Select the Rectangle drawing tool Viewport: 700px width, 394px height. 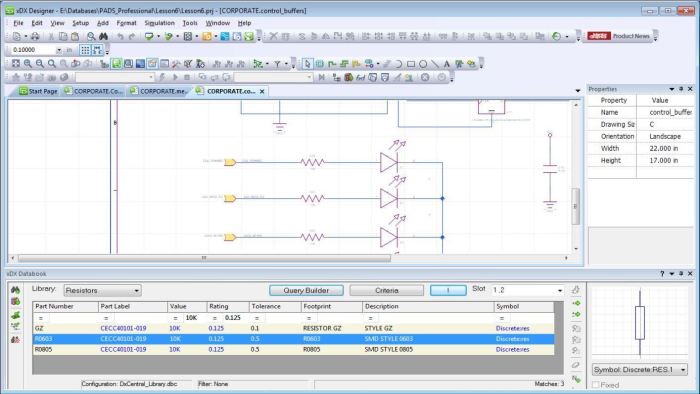tap(411, 64)
